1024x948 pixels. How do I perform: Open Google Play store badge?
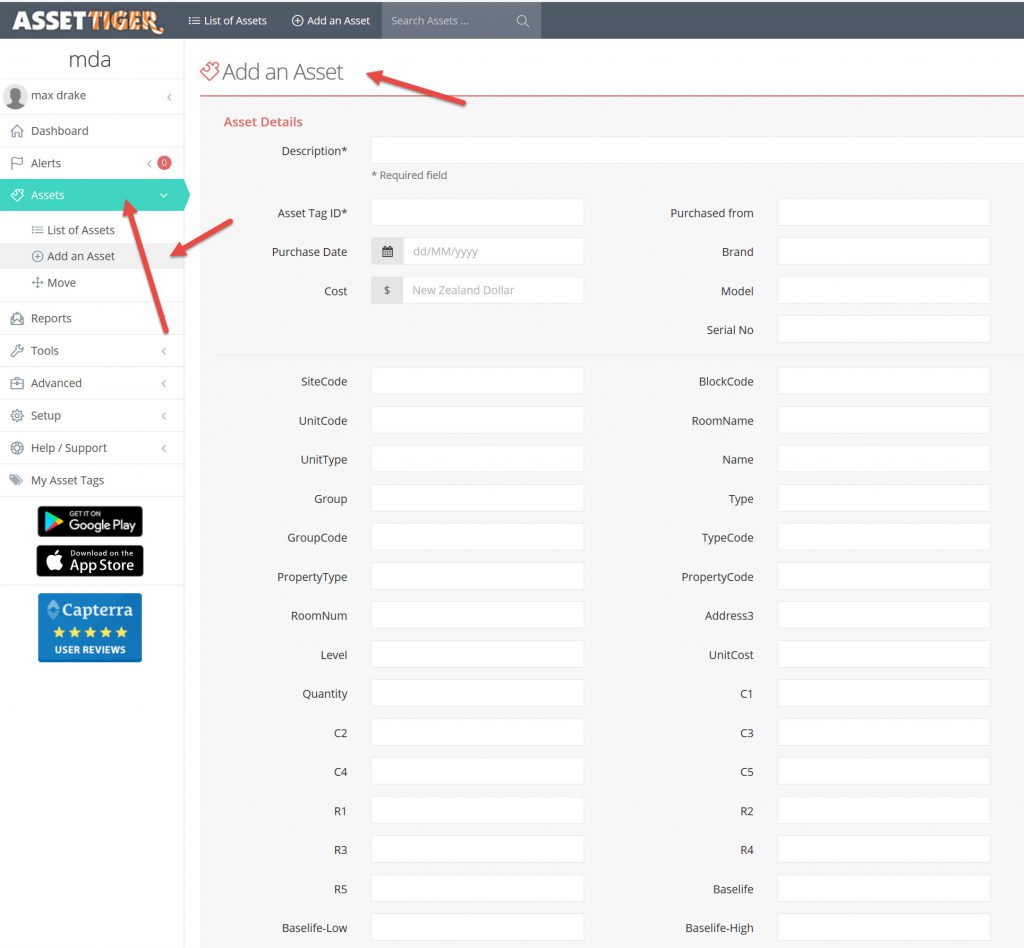click(90, 521)
